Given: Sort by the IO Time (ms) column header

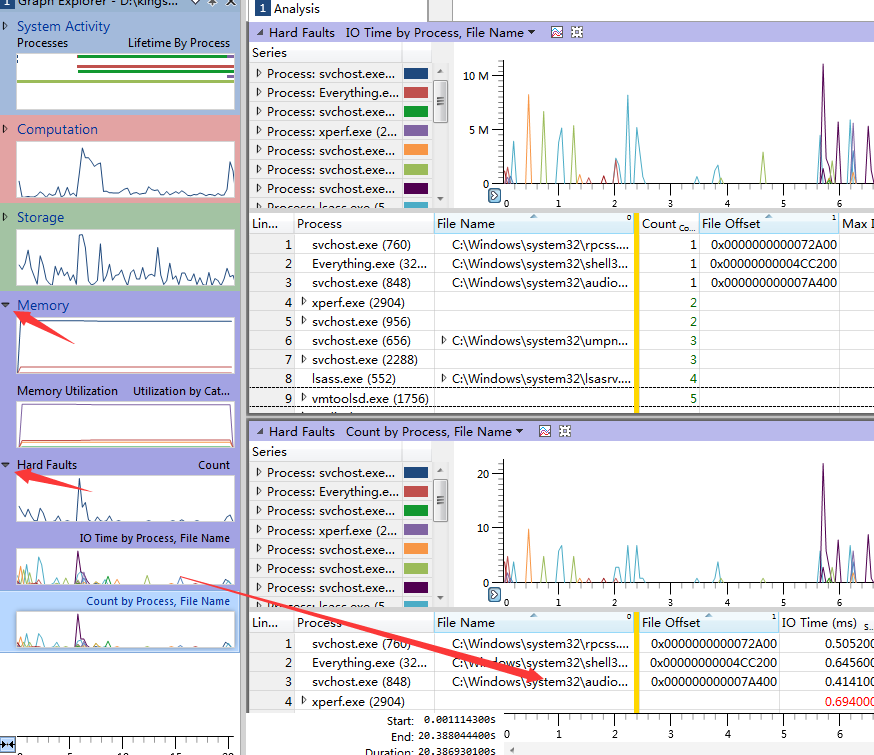Looking at the screenshot, I should click(827, 622).
